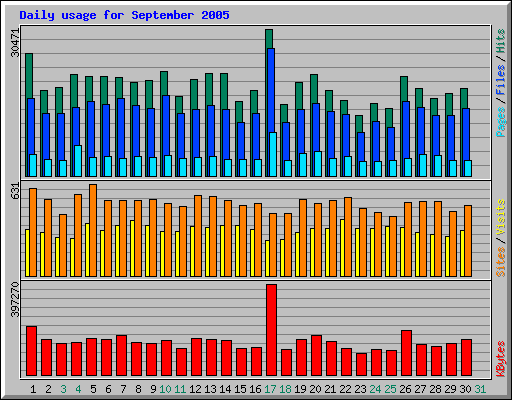Select the tallest orange Visits bar on day 5
512x400 pixels.
[93, 230]
